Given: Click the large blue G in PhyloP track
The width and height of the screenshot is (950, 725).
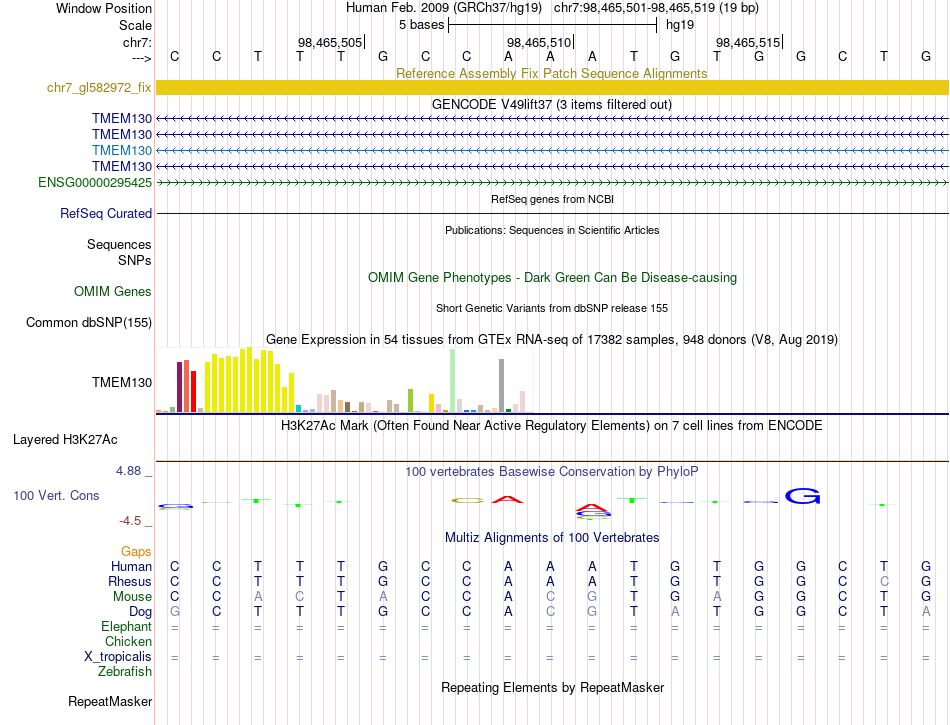Looking at the screenshot, I should [x=802, y=497].
